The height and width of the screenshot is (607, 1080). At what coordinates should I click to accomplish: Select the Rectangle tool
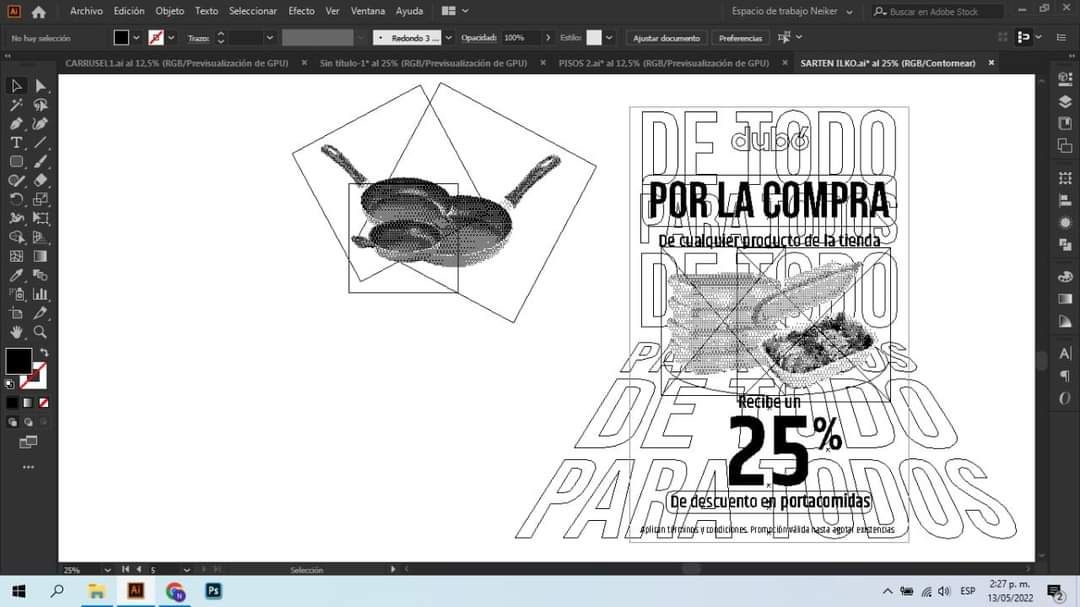pyautogui.click(x=17, y=162)
